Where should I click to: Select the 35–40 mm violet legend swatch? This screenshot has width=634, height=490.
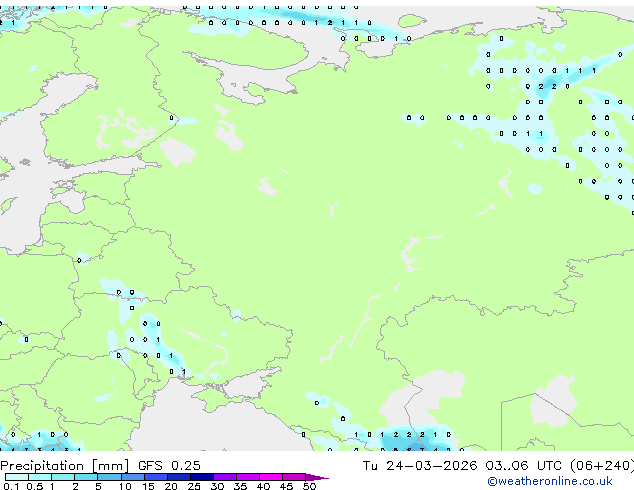pyautogui.click(x=248, y=477)
